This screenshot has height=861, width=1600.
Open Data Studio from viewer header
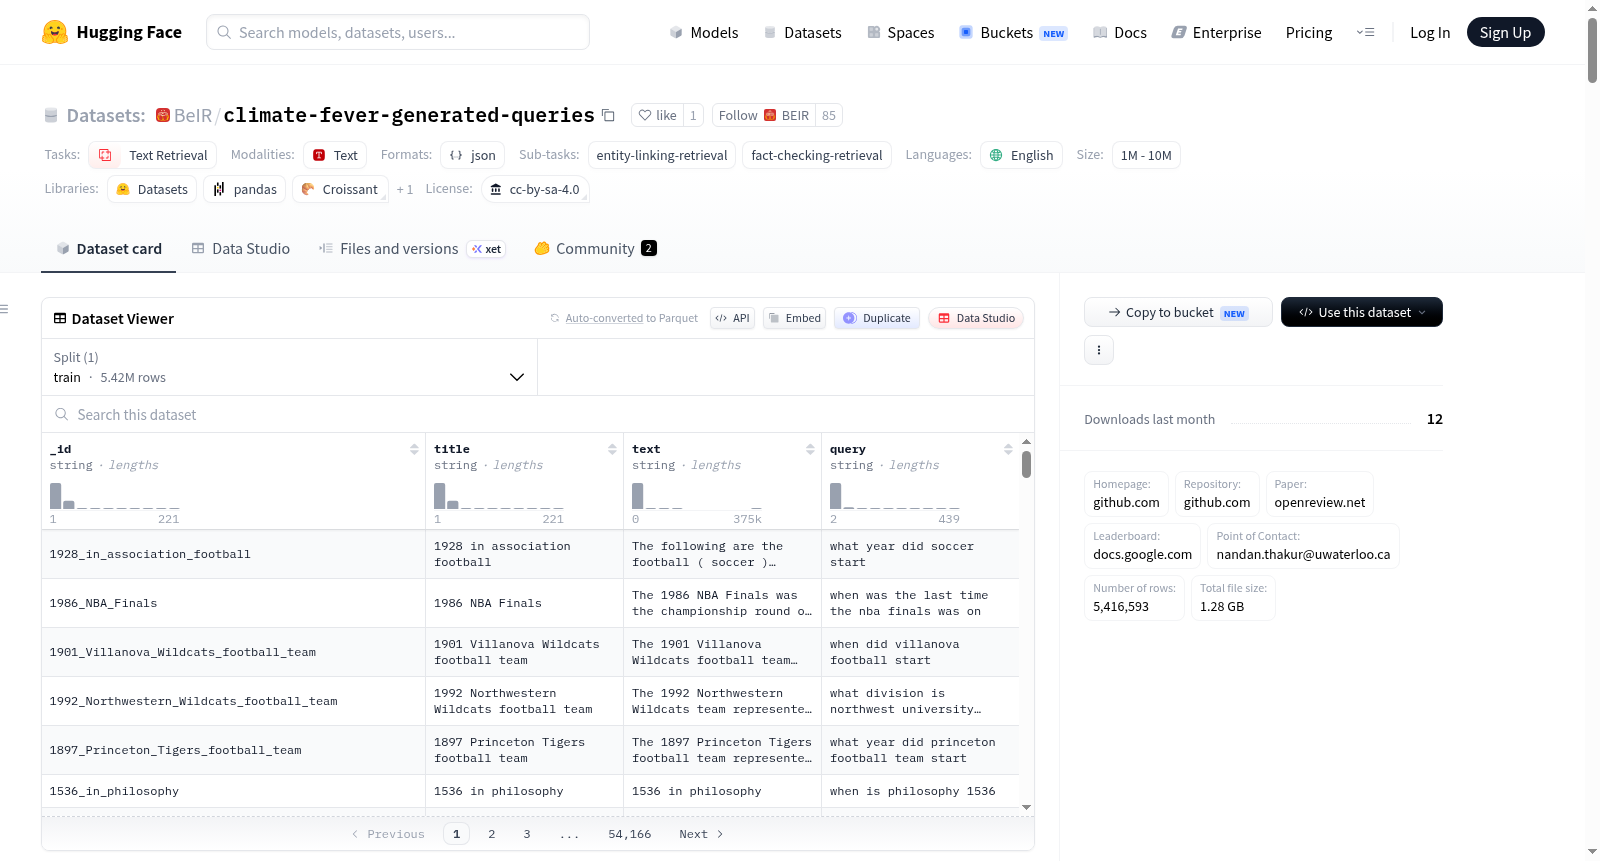point(976,318)
